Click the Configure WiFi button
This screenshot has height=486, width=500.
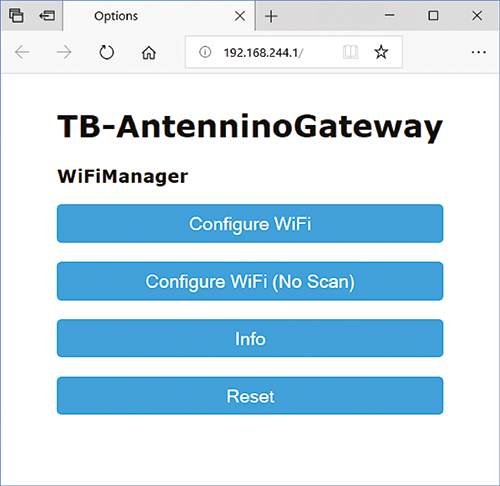[250, 223]
